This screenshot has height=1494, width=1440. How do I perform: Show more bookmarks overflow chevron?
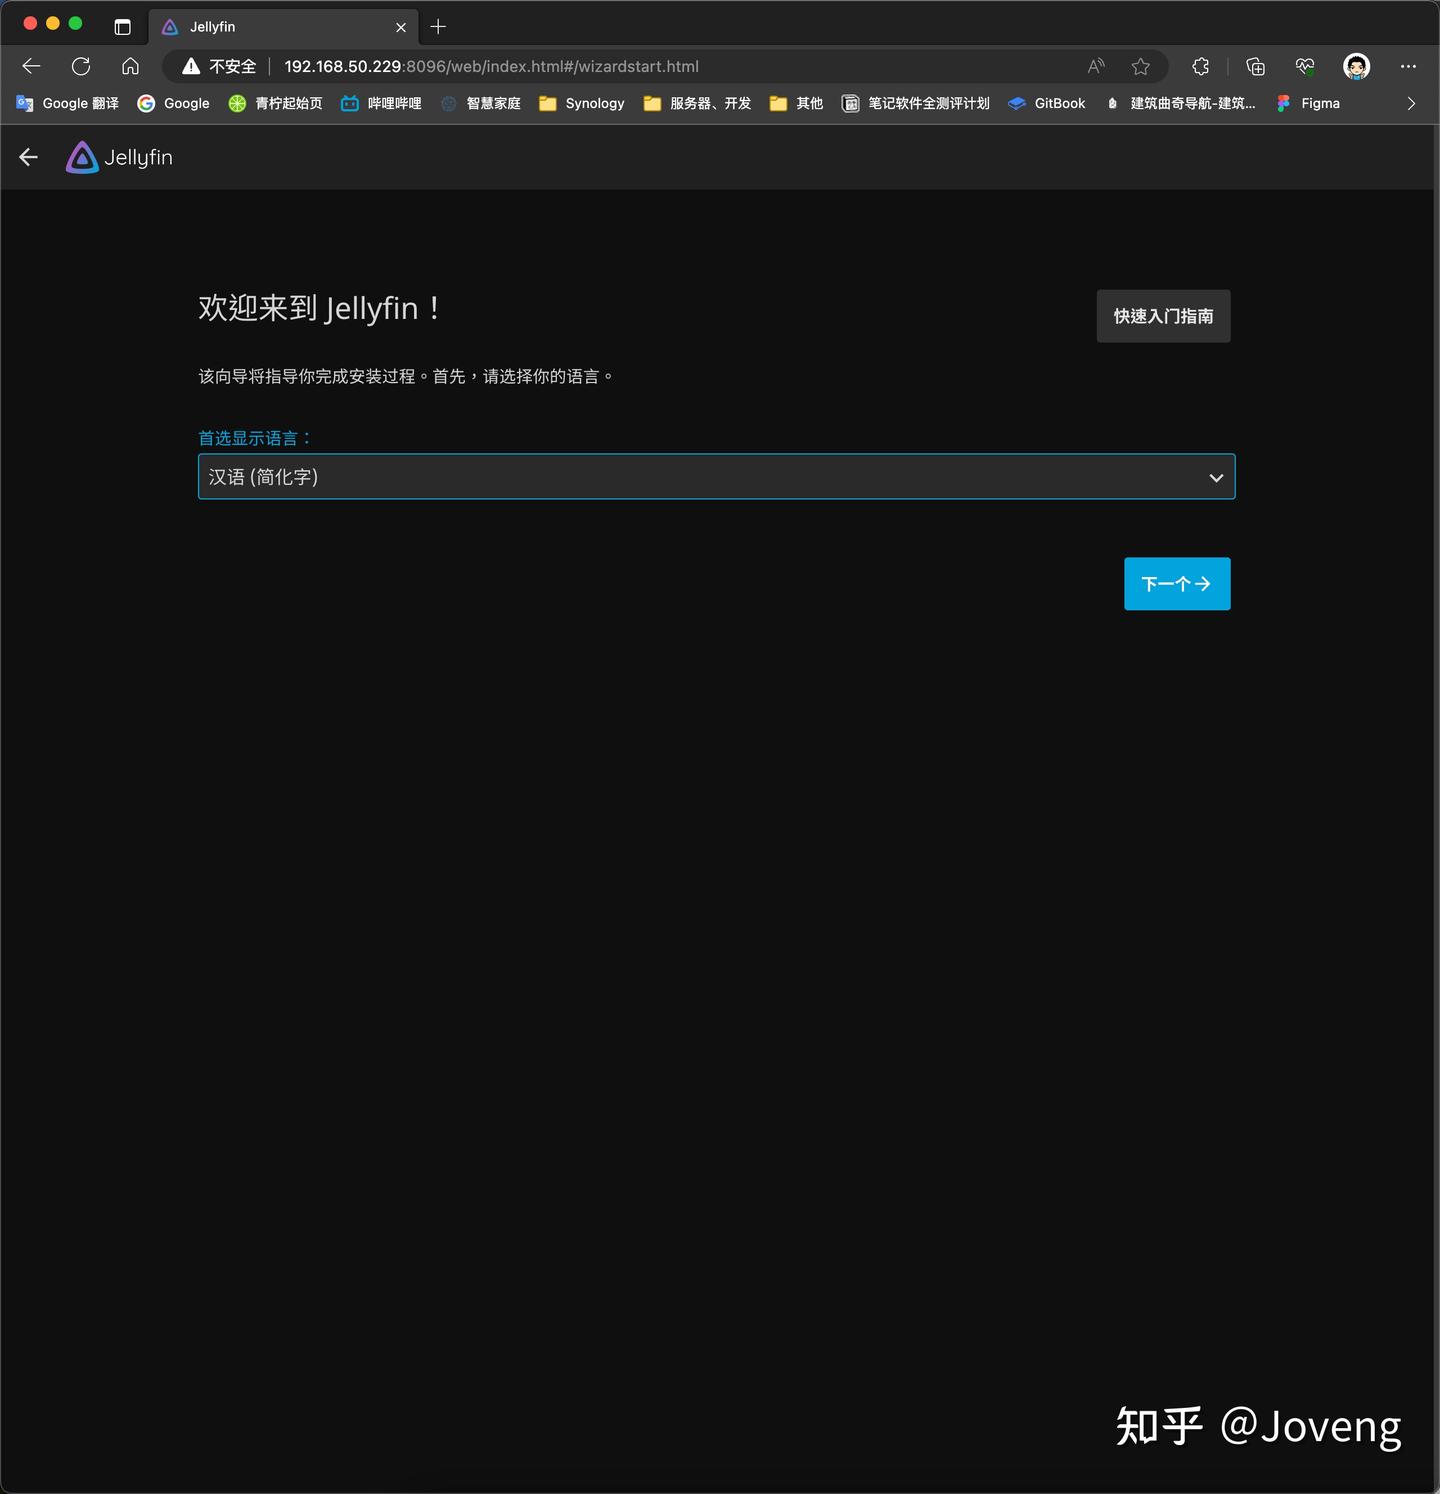tap(1411, 103)
